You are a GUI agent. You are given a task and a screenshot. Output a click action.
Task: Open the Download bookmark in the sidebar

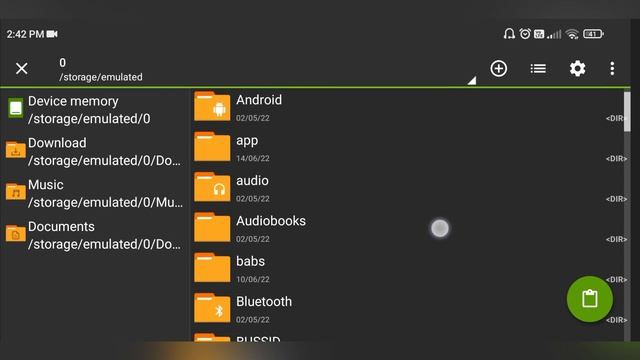coord(95,151)
